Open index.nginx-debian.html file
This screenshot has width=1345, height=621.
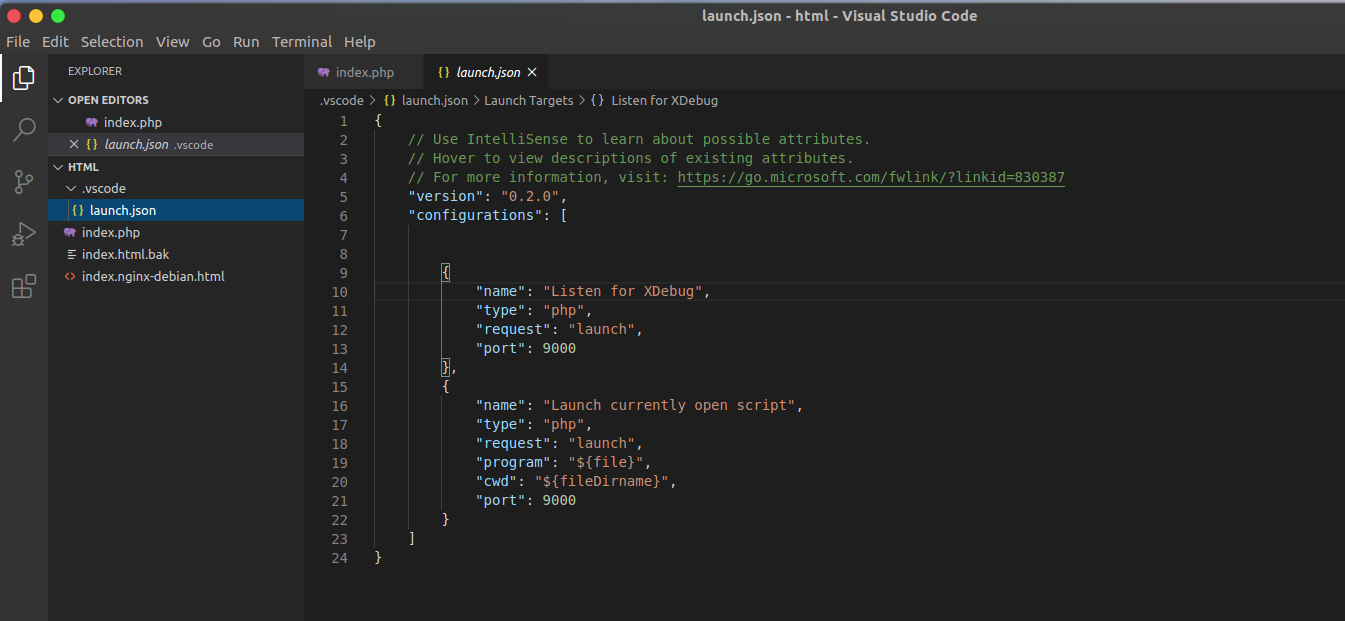[176, 276]
